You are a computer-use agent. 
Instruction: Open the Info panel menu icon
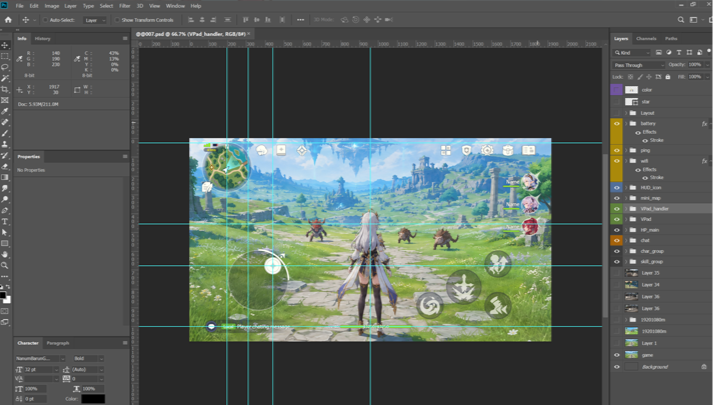click(125, 39)
